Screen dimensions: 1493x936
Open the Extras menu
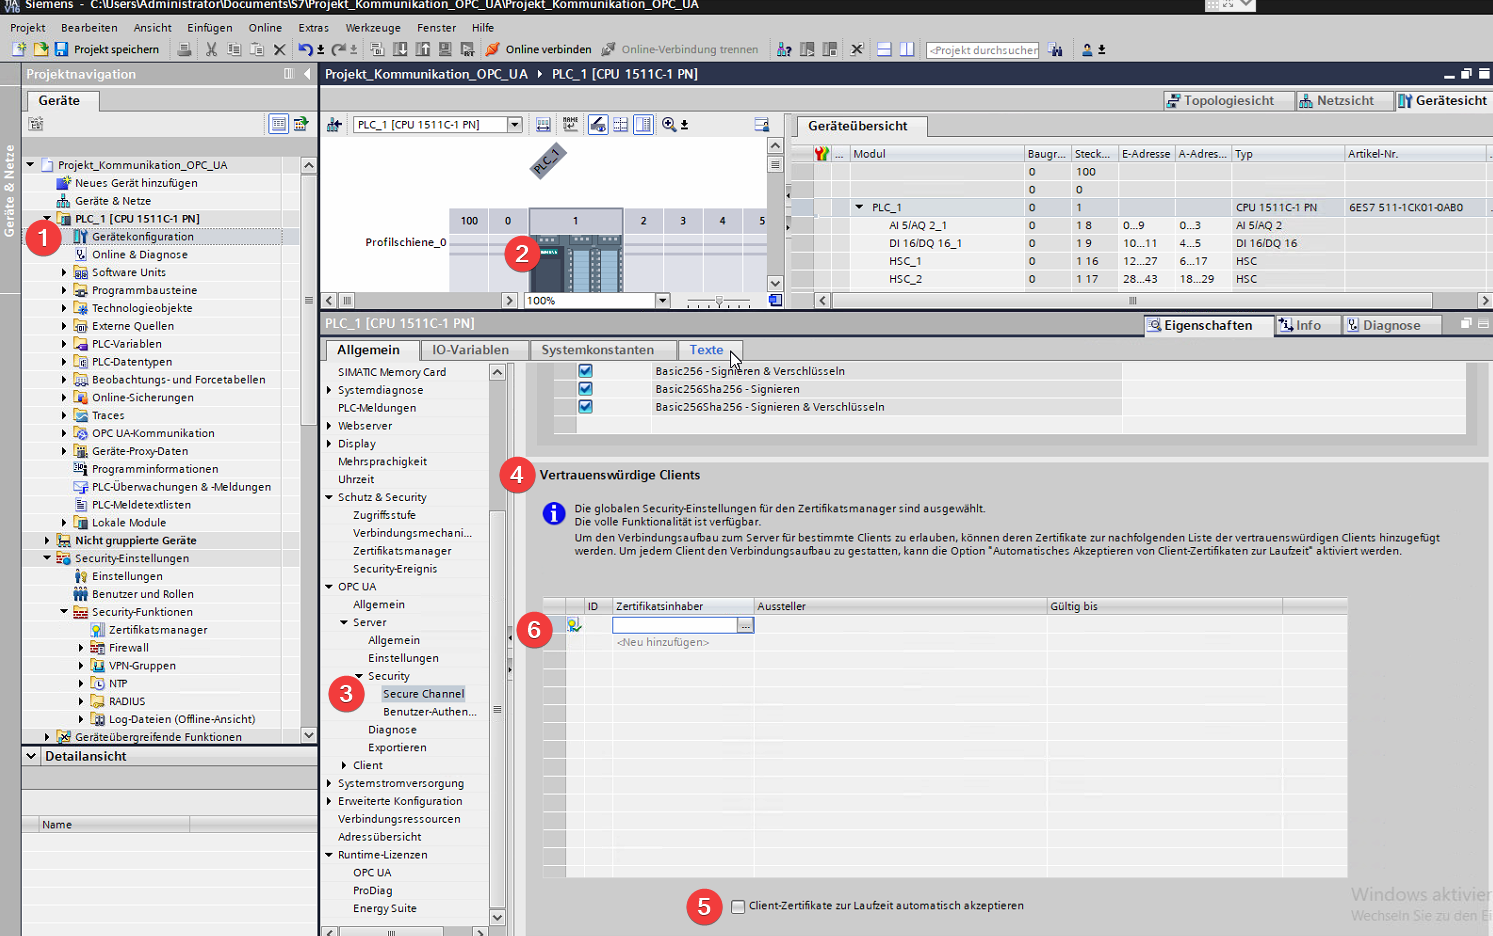(x=313, y=28)
